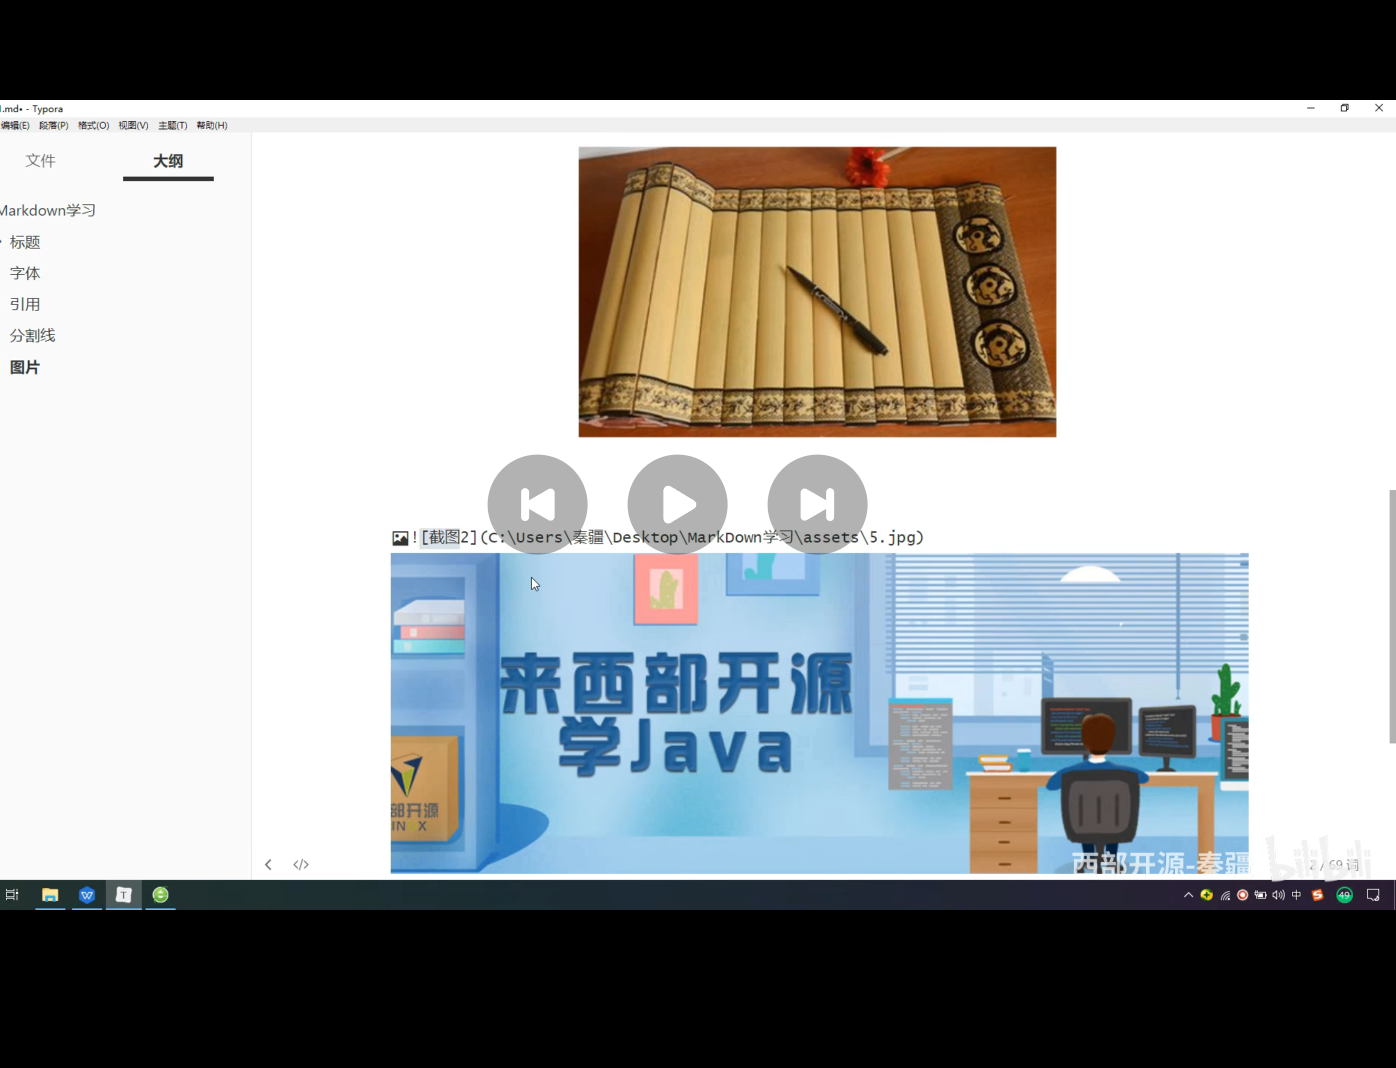Select the bamboo scroll image
Viewport: 1396px width, 1068px height.
(x=817, y=292)
